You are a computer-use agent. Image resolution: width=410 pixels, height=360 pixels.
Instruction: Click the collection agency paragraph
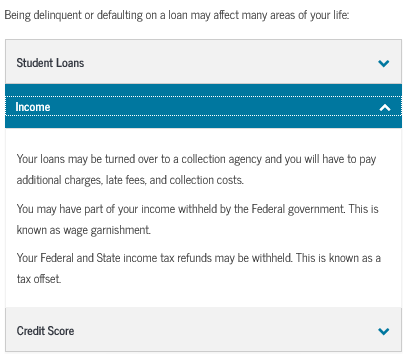click(197, 169)
